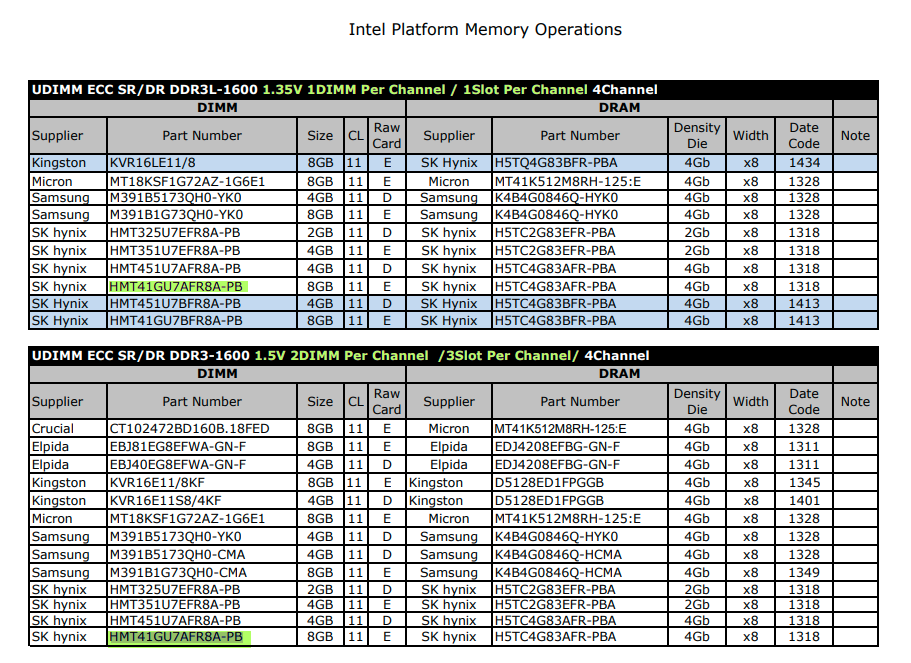Click the 'CL' header in DDR3 1.5V table

pyautogui.click(x=356, y=402)
